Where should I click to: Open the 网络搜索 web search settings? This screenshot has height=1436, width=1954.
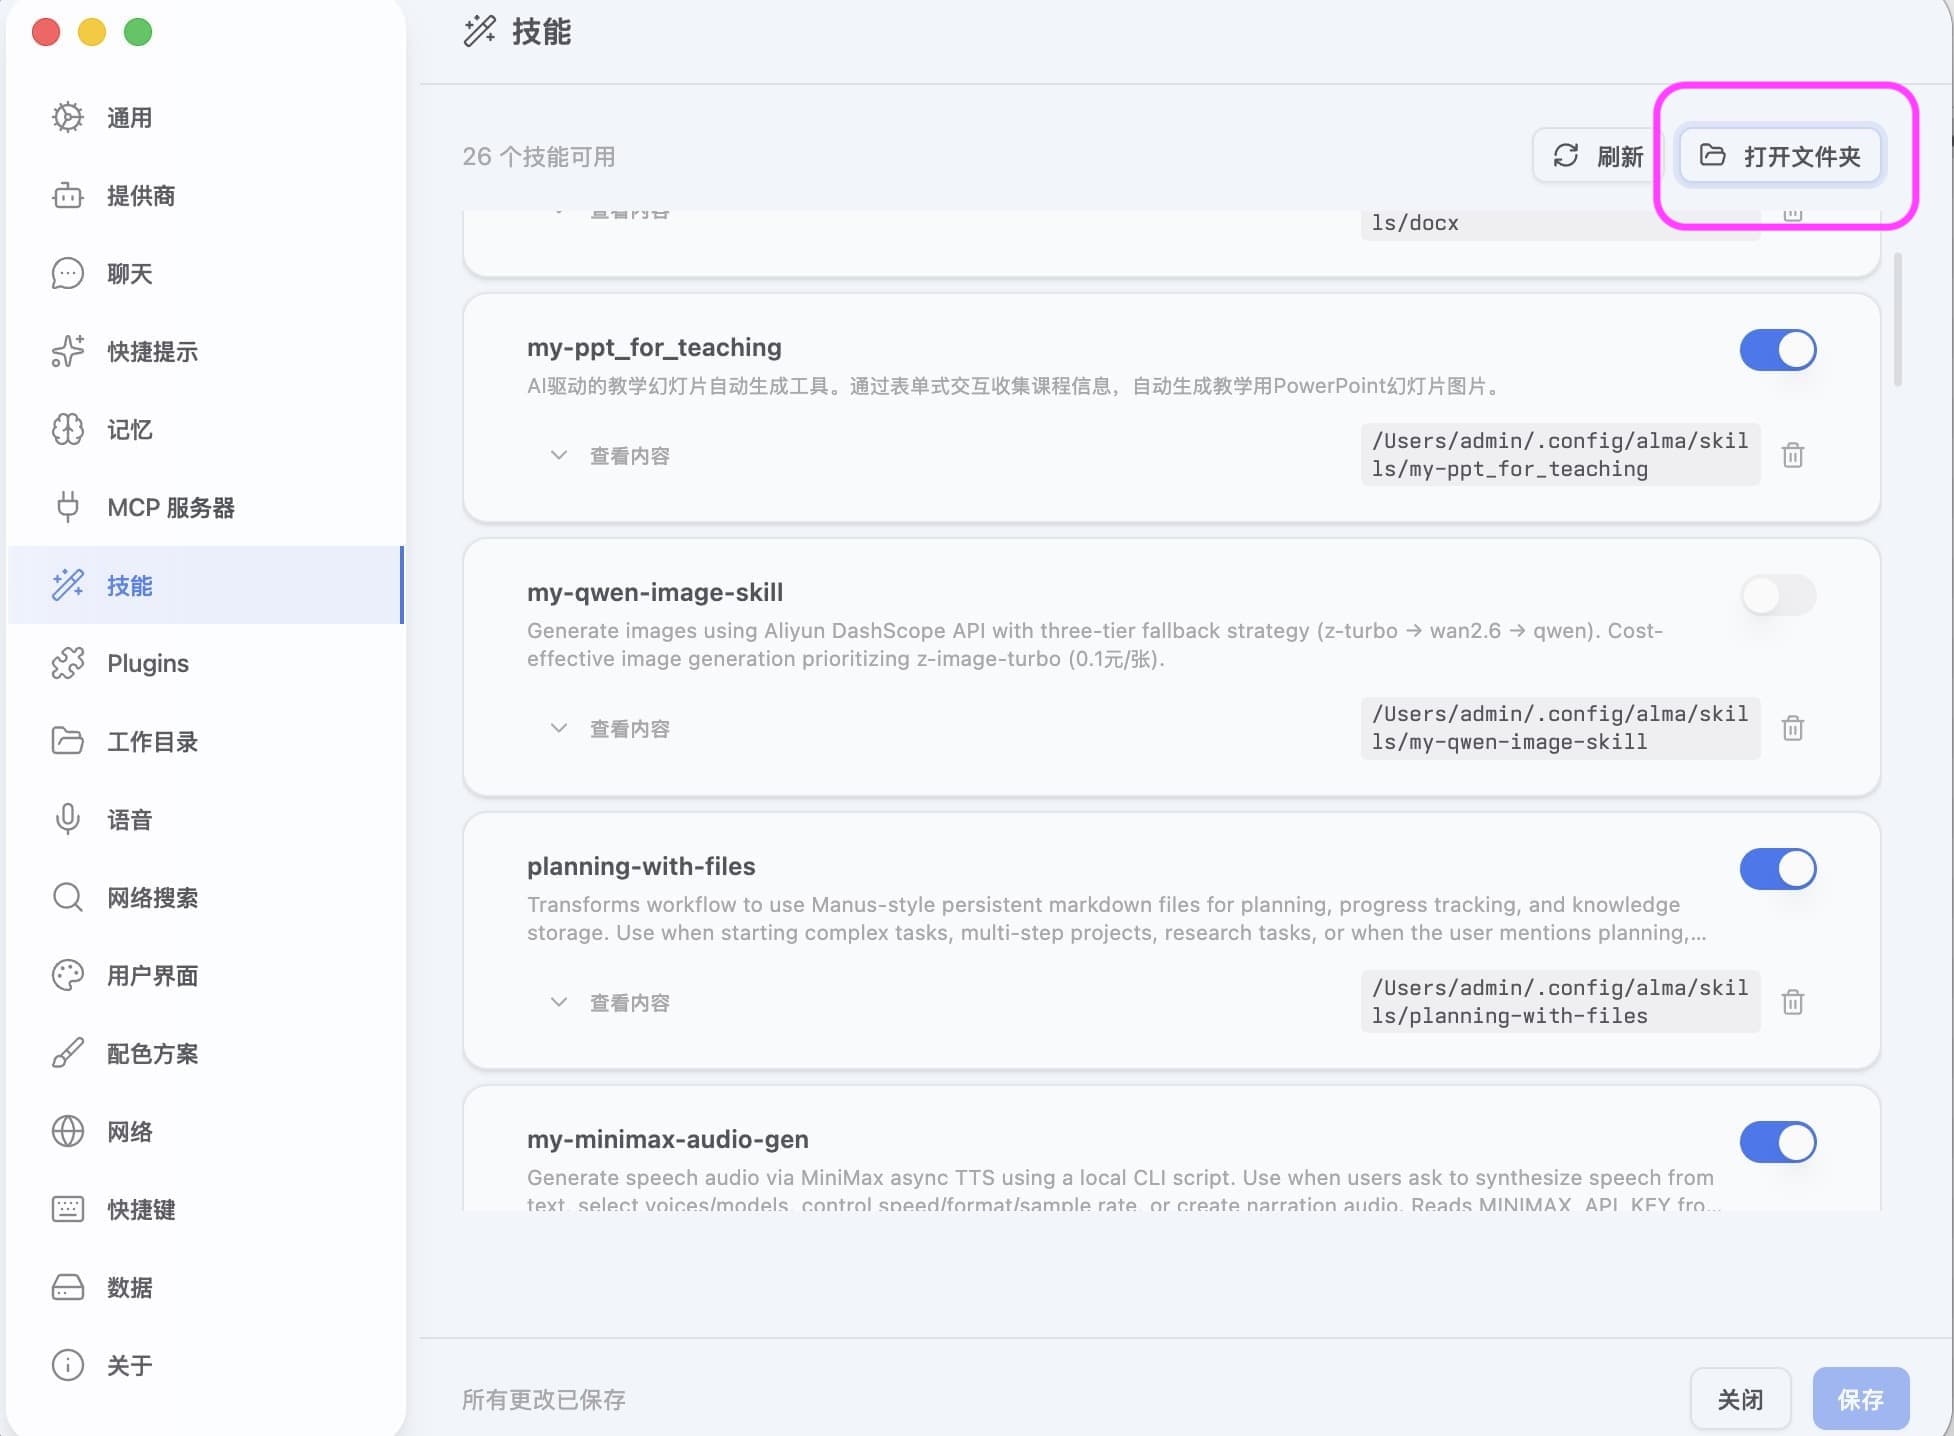pyautogui.click(x=152, y=897)
